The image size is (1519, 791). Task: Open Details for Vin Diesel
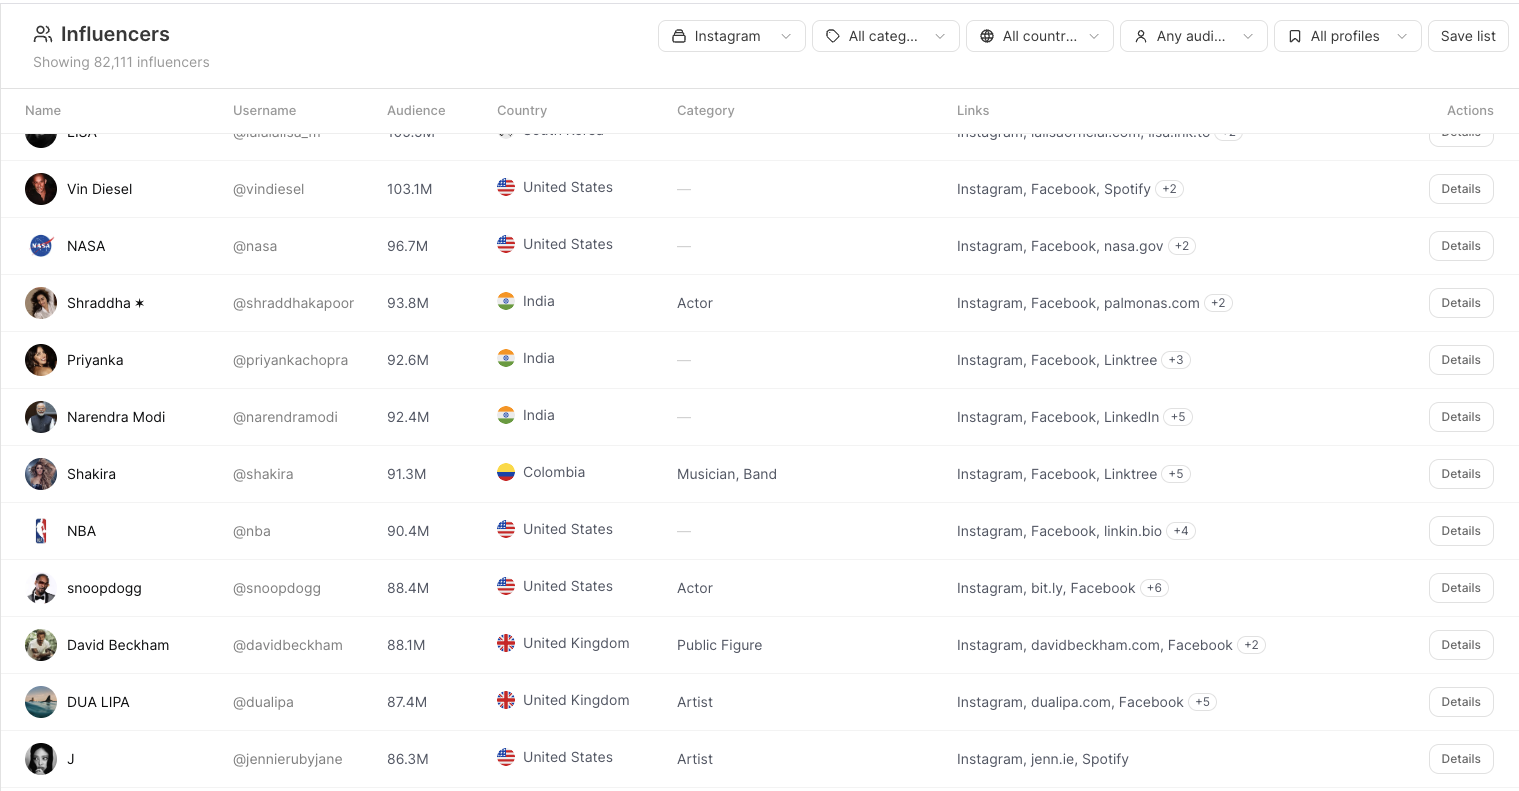pyautogui.click(x=1461, y=189)
